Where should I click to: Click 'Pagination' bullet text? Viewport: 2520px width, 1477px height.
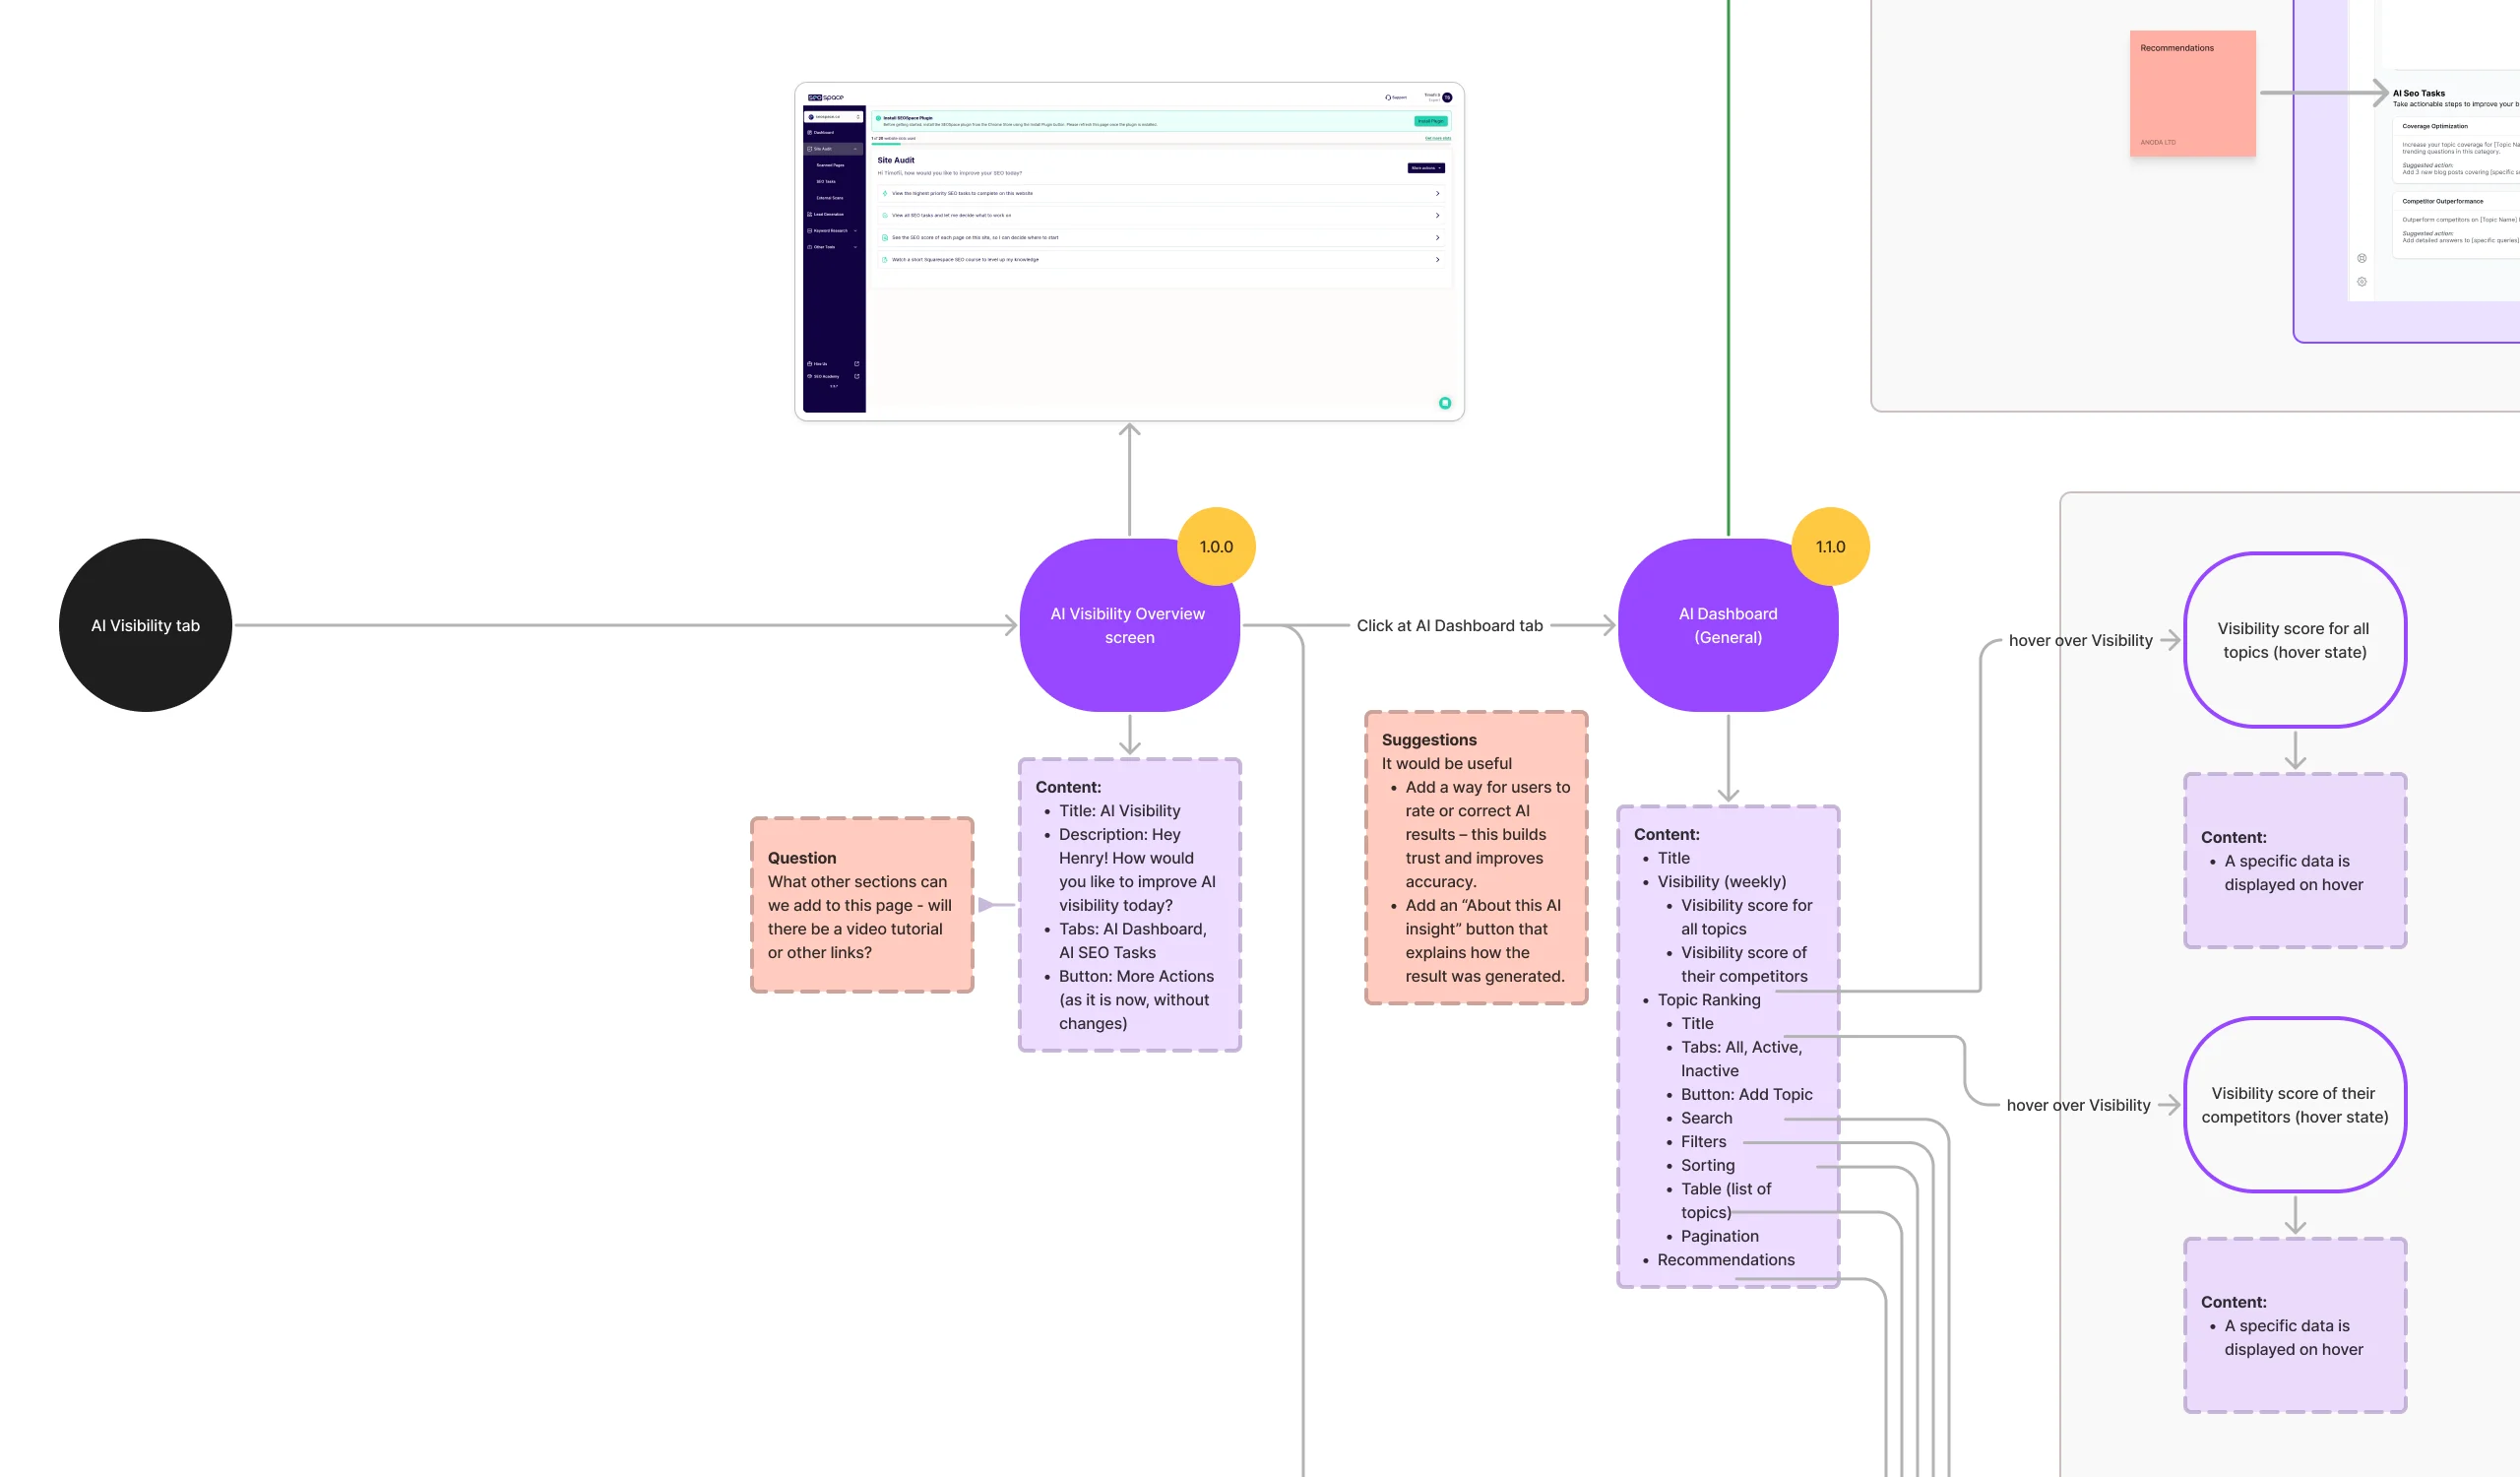pyautogui.click(x=1719, y=1237)
